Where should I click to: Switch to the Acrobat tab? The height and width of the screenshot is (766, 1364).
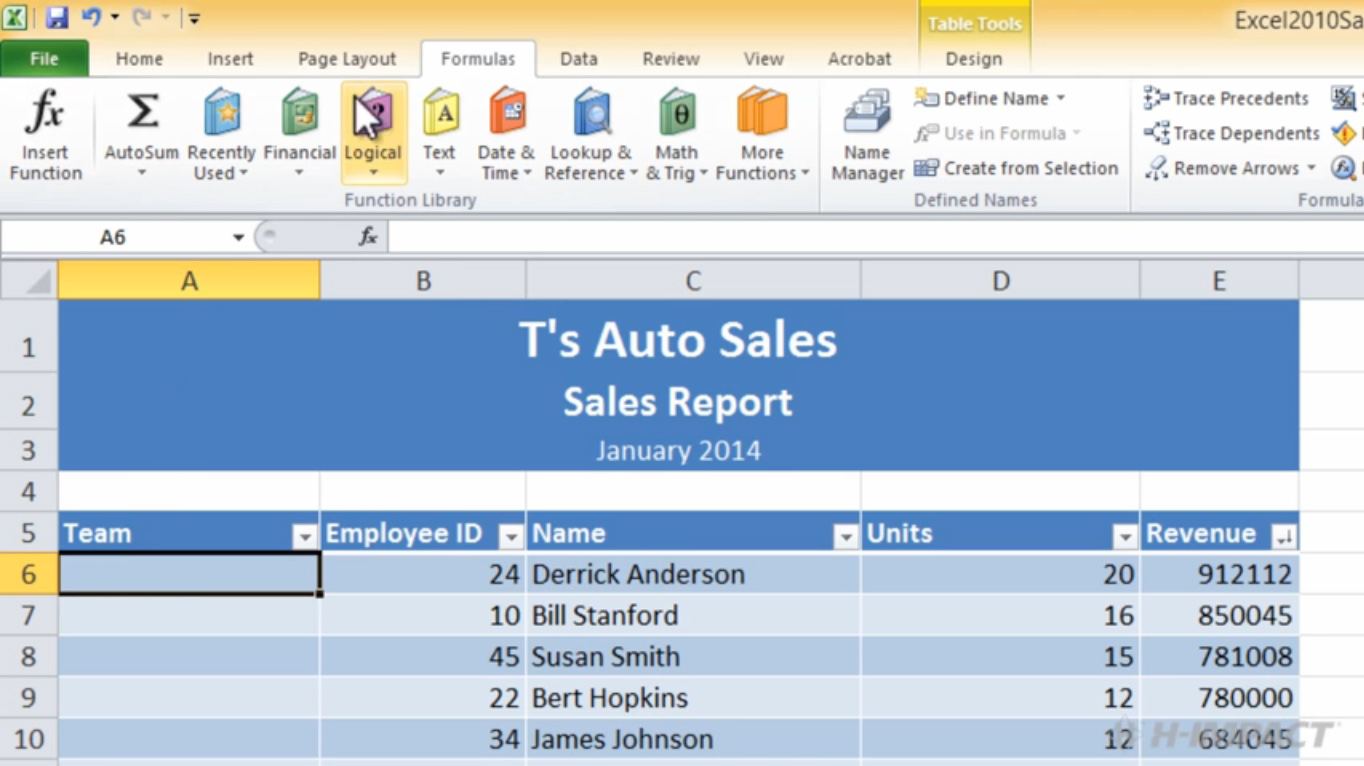tap(859, 59)
